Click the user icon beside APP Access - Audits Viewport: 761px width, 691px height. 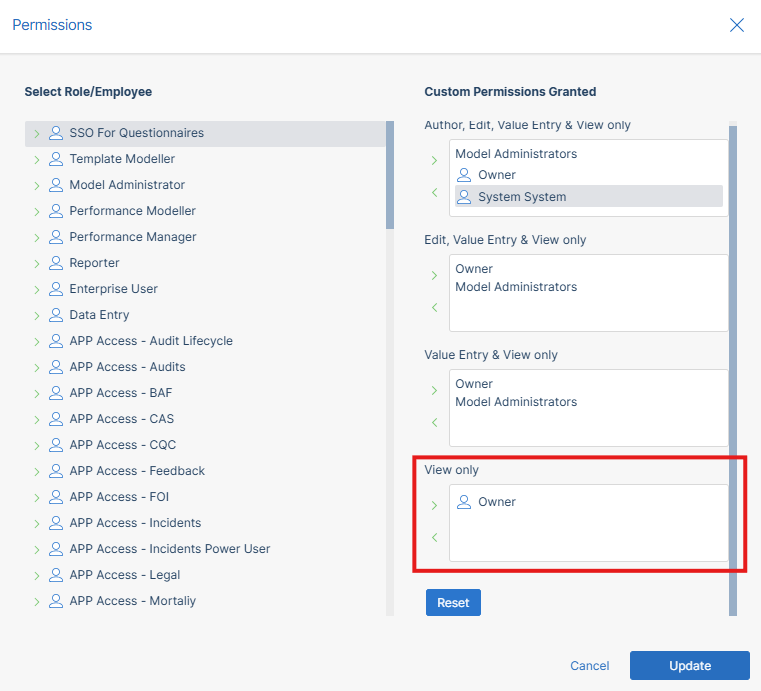click(56, 367)
